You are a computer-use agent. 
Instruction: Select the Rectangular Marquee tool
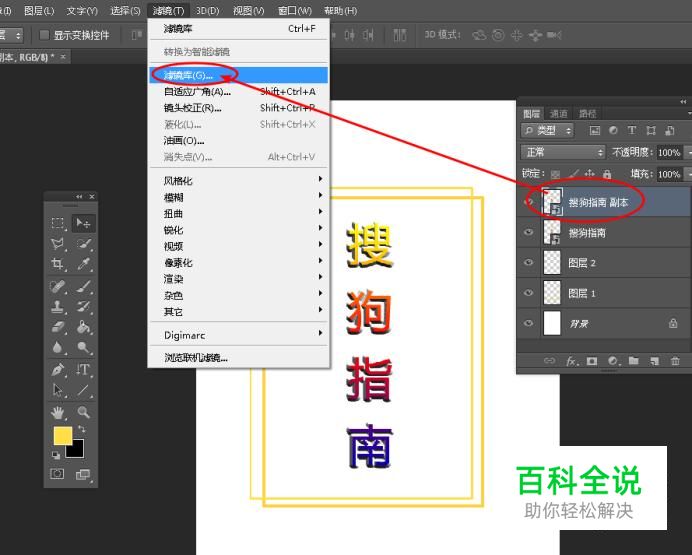click(58, 223)
